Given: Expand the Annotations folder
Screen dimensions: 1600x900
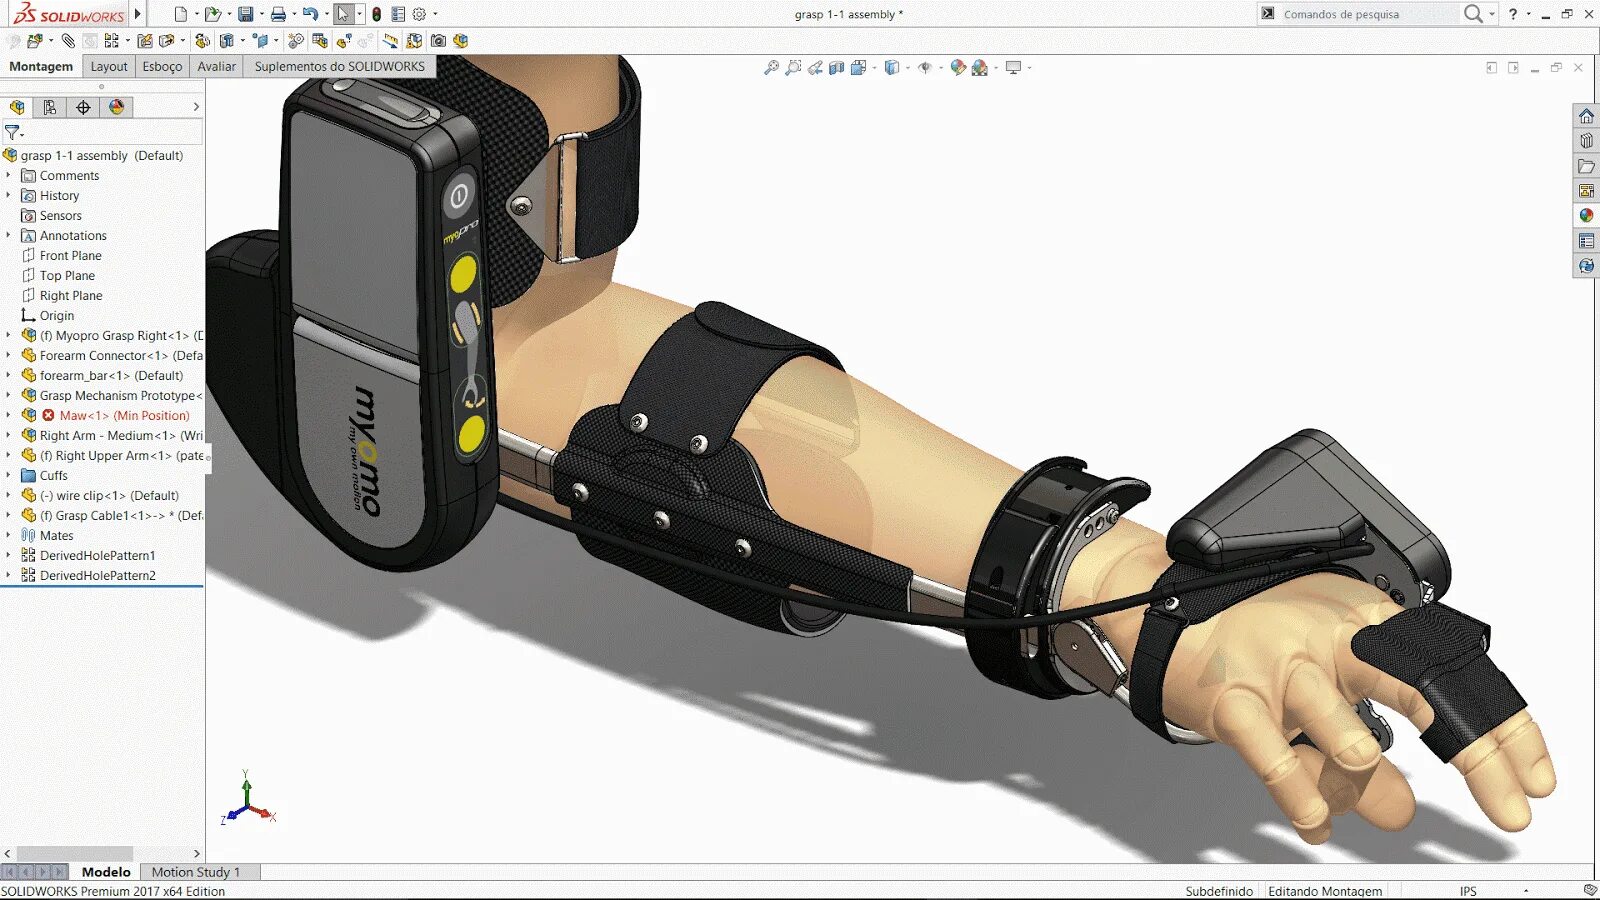Looking at the screenshot, I should 8,235.
